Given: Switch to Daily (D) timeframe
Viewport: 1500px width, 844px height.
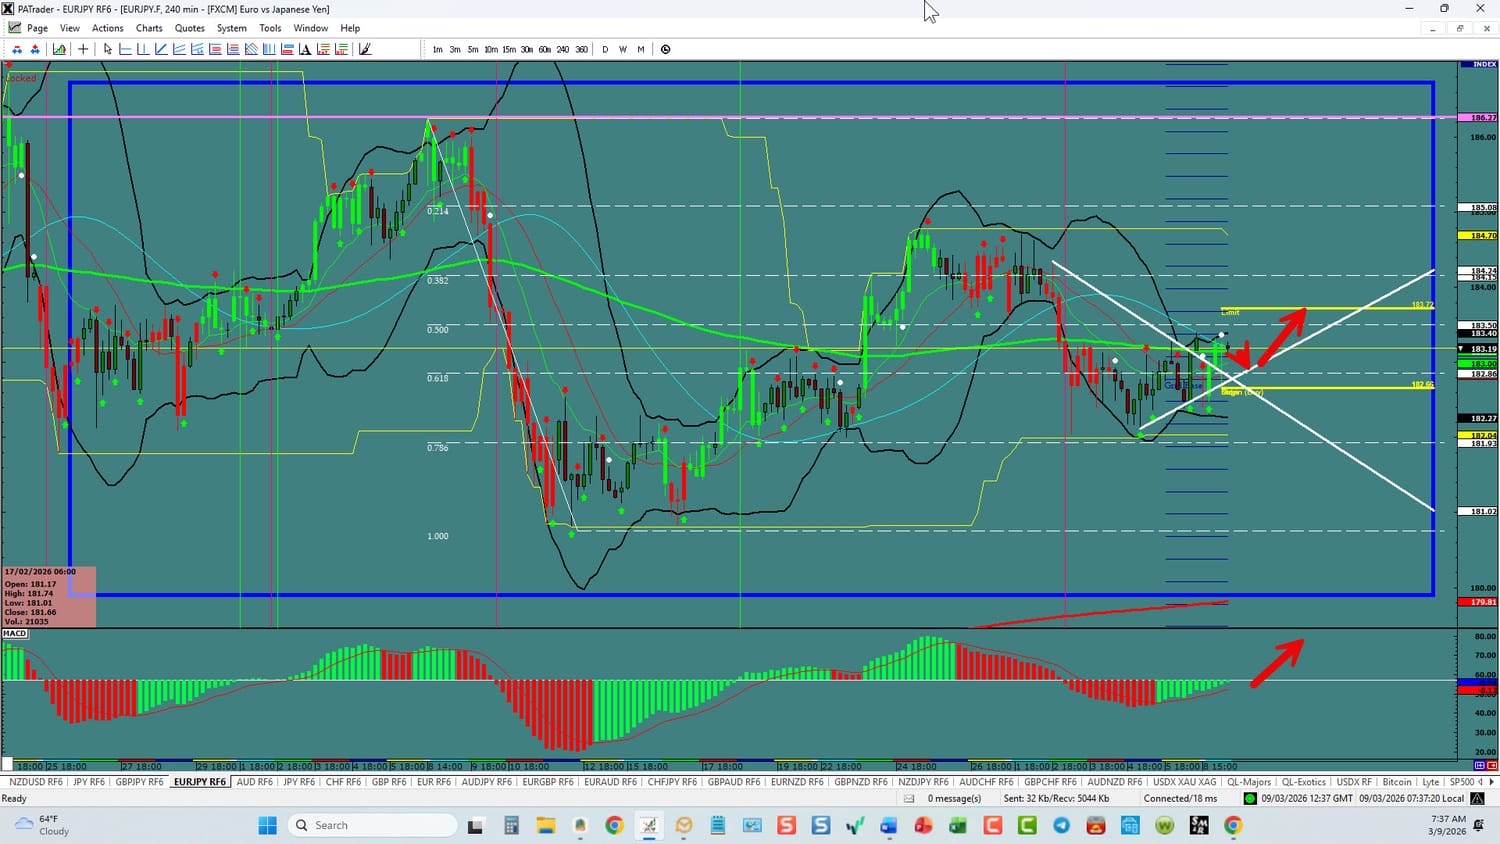Looking at the screenshot, I should (605, 49).
